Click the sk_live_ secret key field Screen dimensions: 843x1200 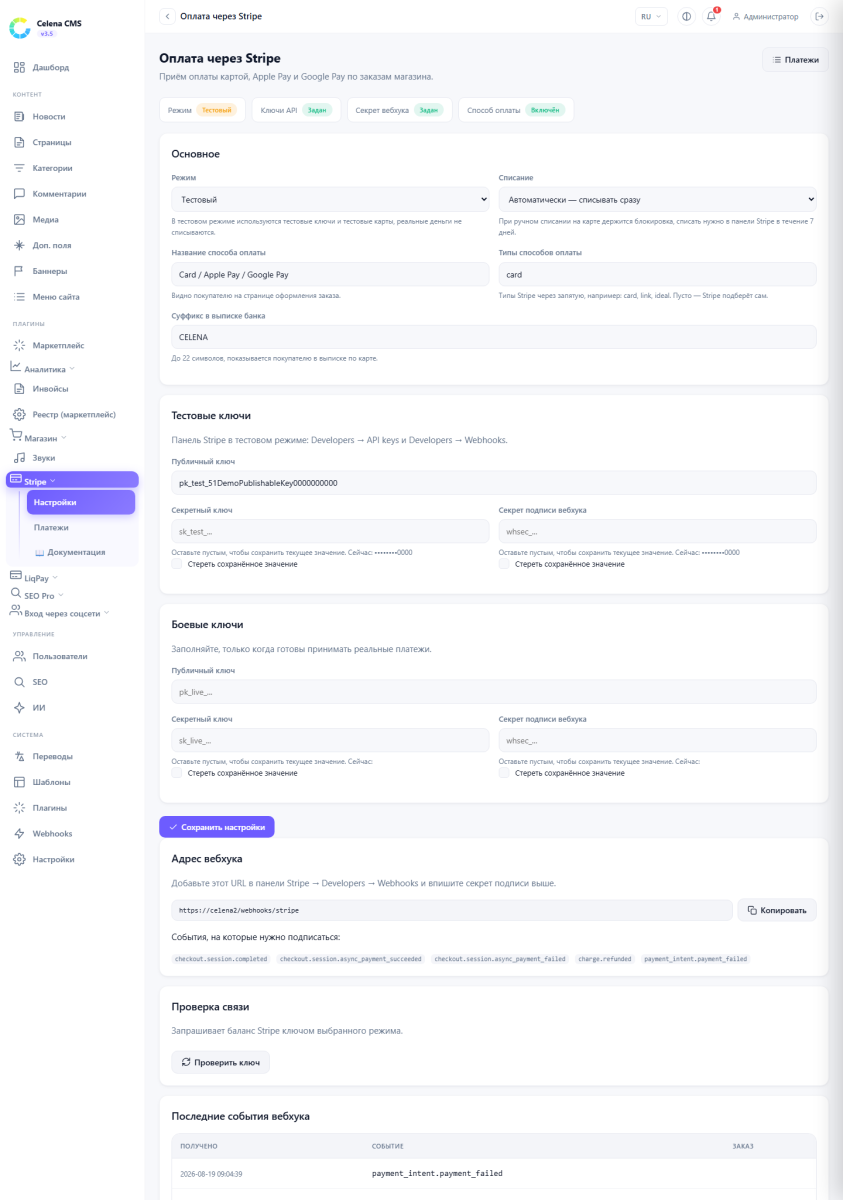[330, 740]
